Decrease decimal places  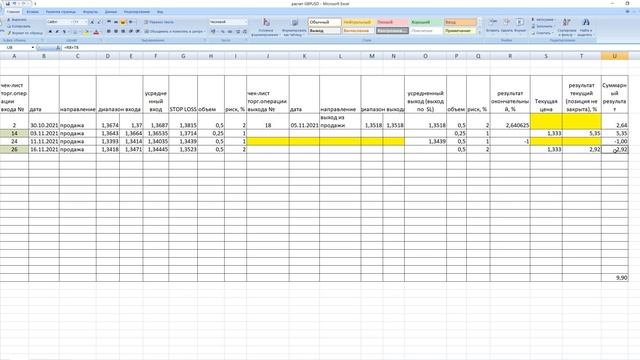(x=244, y=31)
